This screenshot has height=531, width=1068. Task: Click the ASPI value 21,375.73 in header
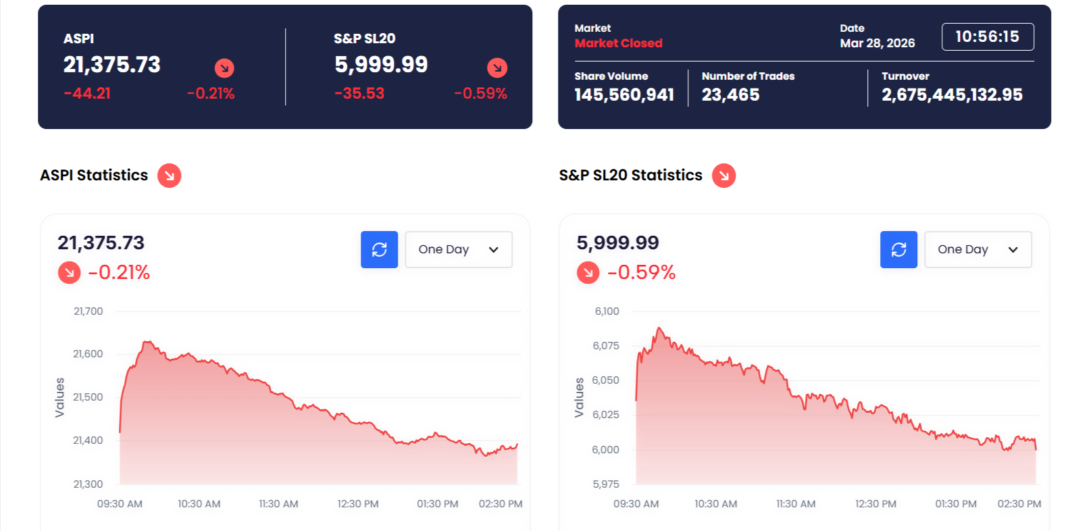coord(112,65)
